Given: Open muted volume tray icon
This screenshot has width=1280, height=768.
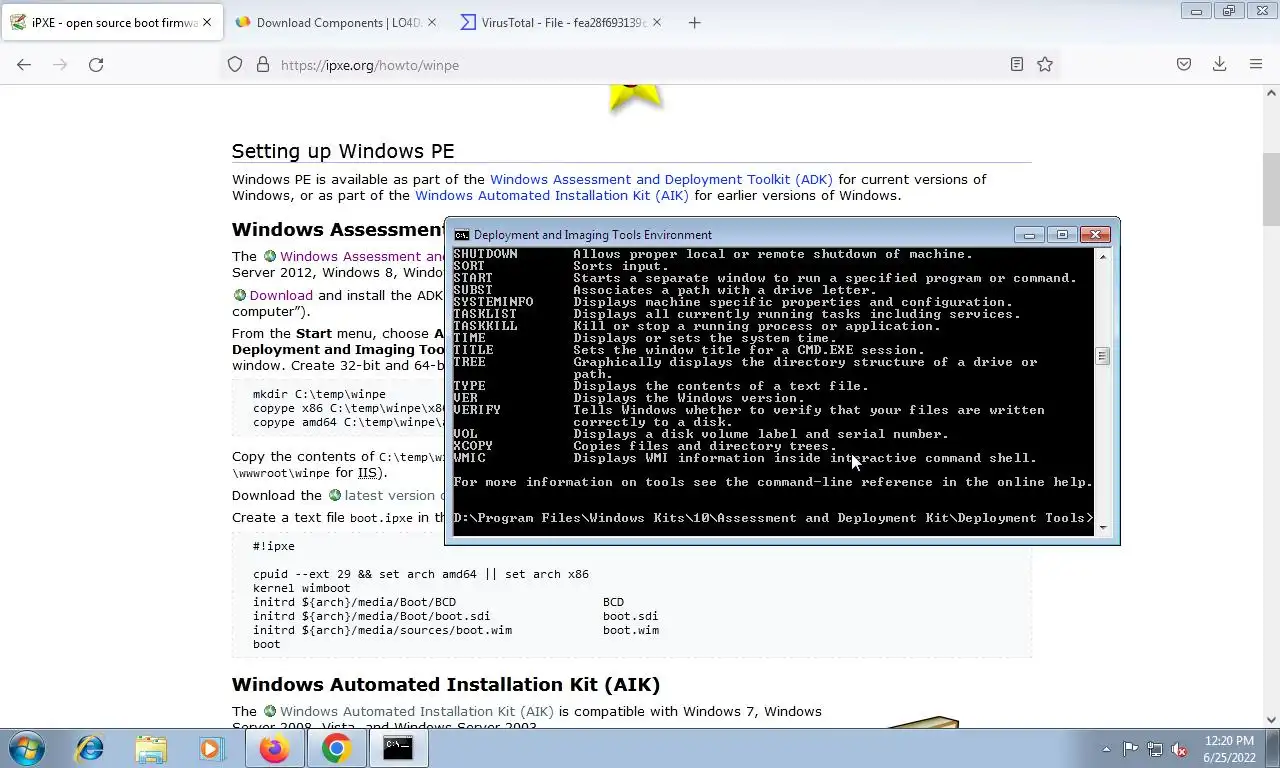Looking at the screenshot, I should (x=1180, y=749).
